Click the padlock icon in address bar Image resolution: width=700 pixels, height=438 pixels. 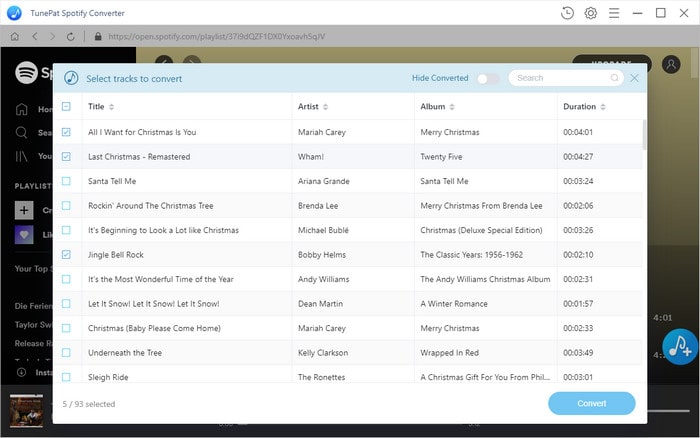[98, 37]
